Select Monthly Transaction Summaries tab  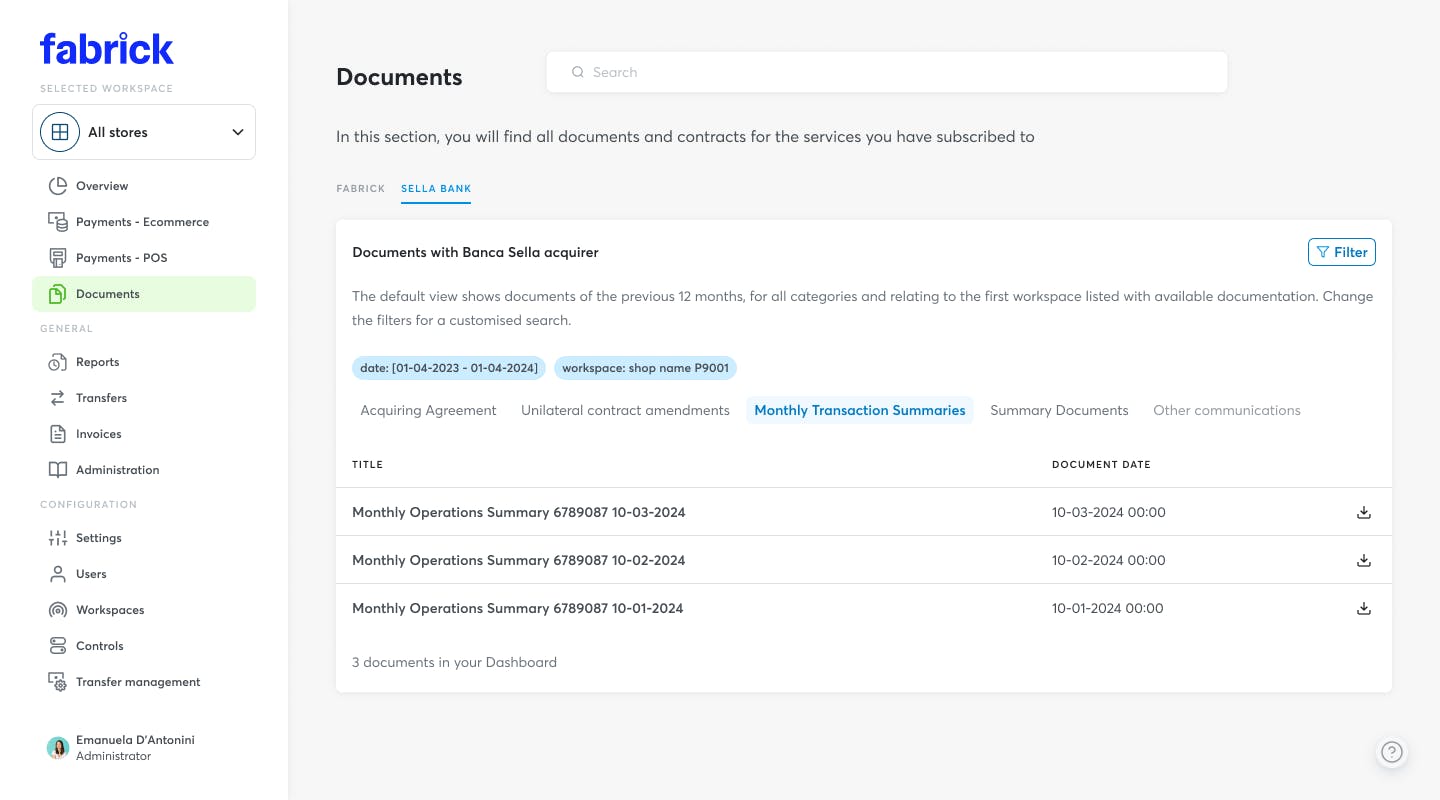[x=860, y=410]
